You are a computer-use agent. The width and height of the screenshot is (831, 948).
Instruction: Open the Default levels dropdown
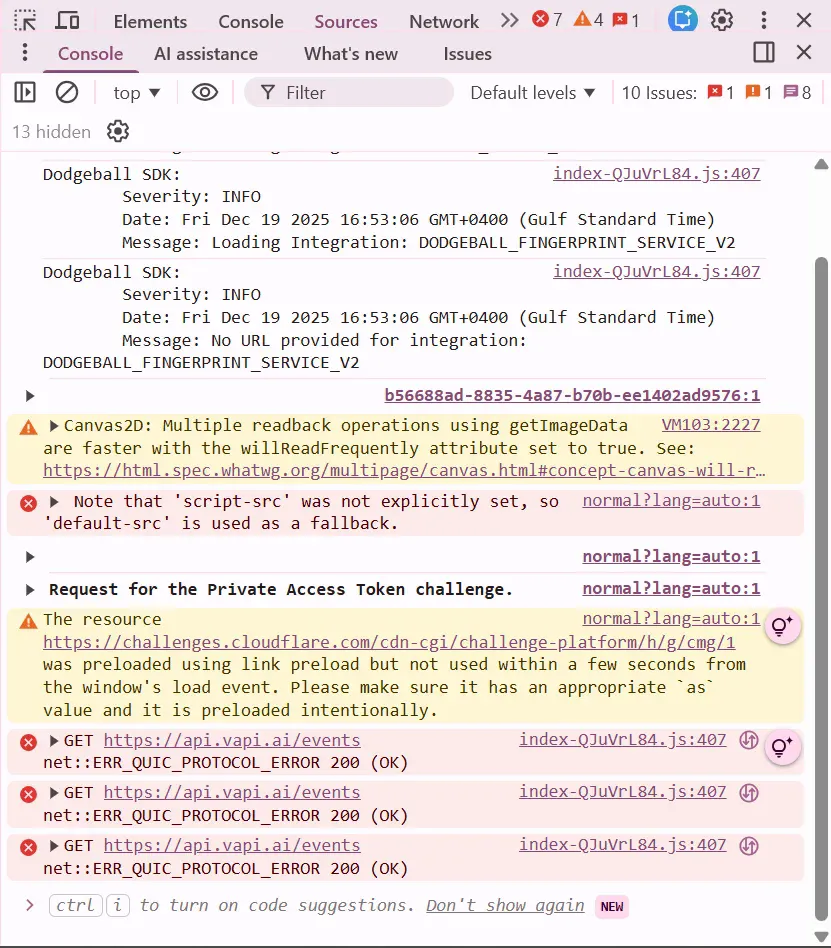(x=532, y=92)
